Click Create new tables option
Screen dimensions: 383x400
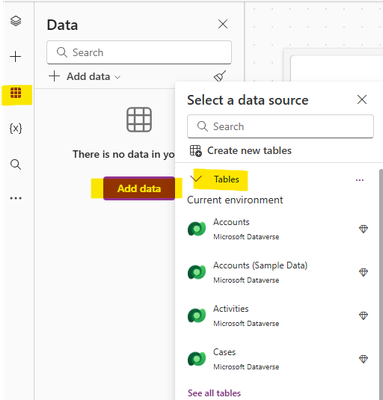[x=240, y=151]
